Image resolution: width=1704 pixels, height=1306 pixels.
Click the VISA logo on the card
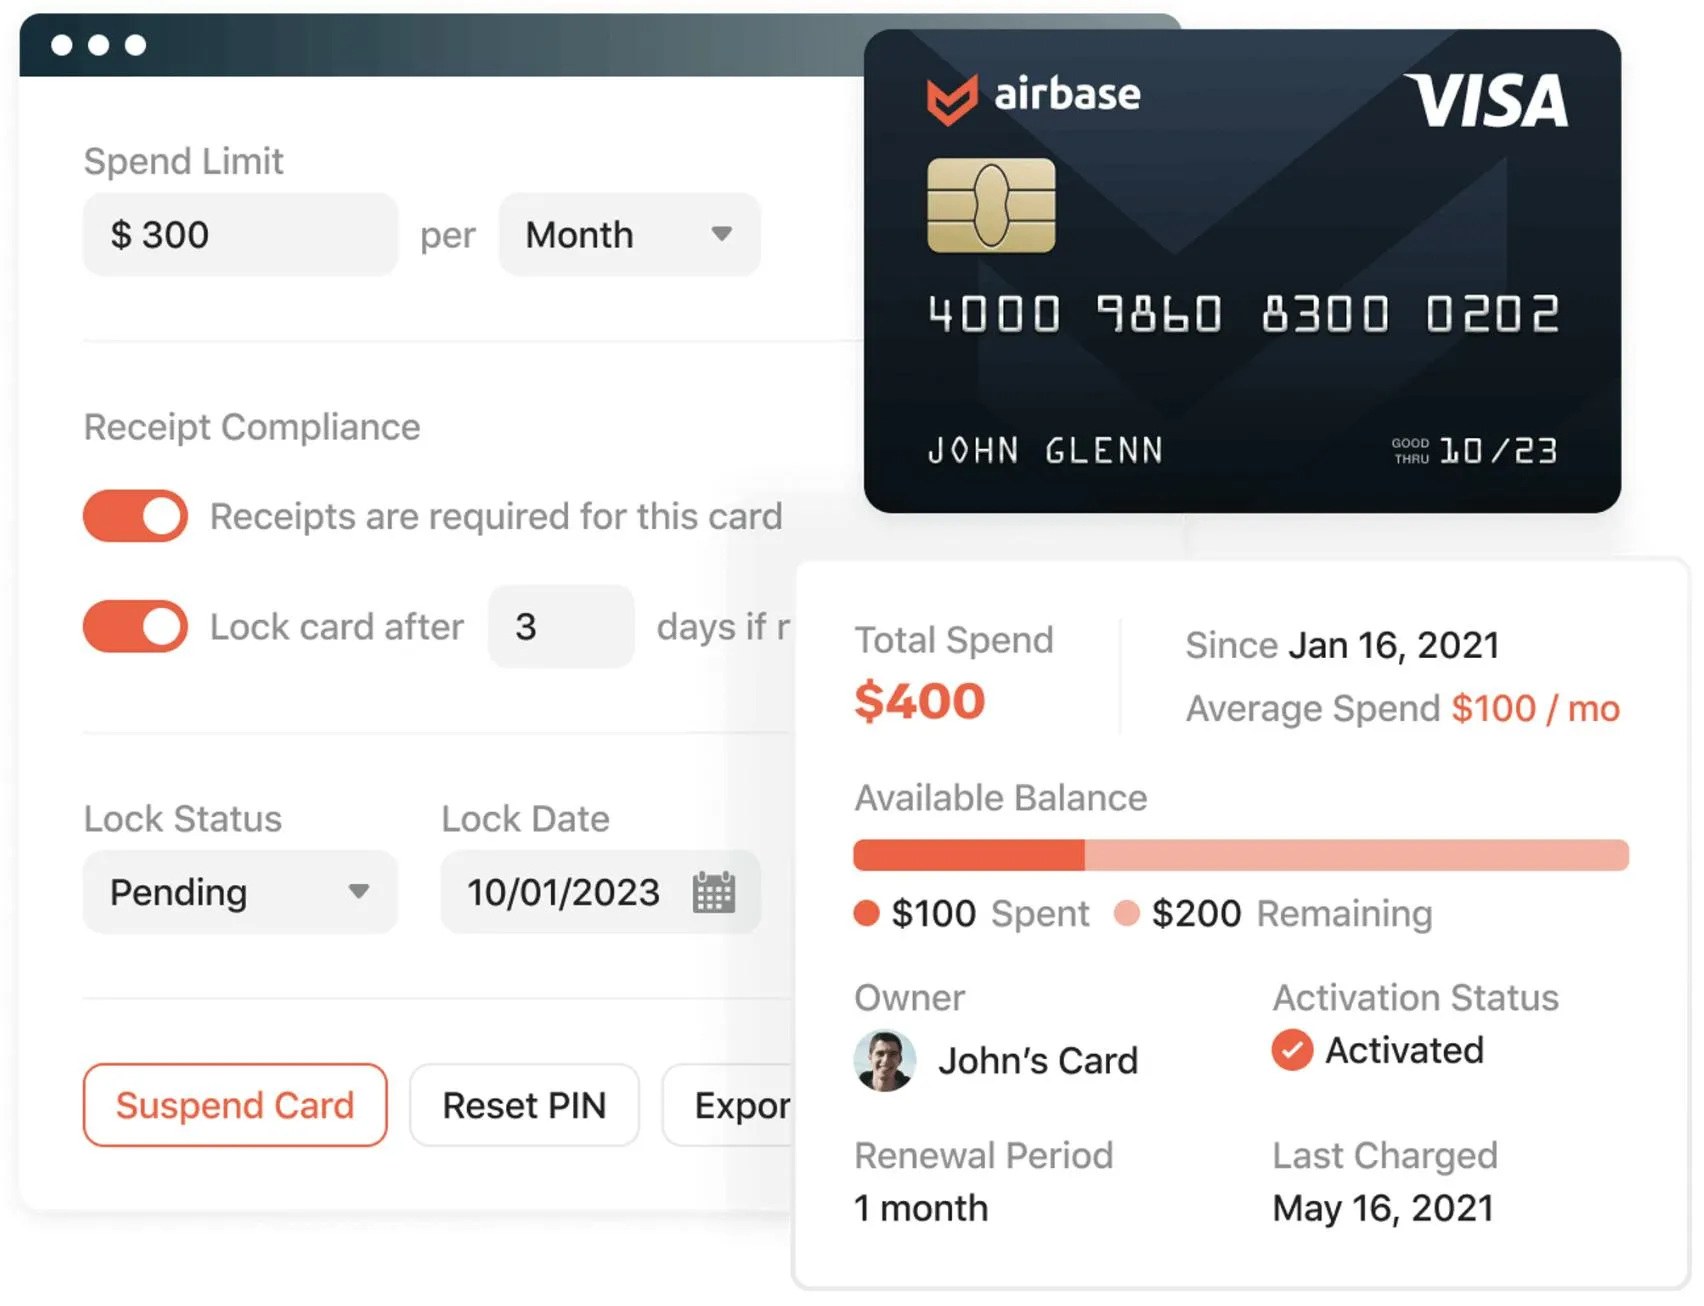[x=1488, y=99]
